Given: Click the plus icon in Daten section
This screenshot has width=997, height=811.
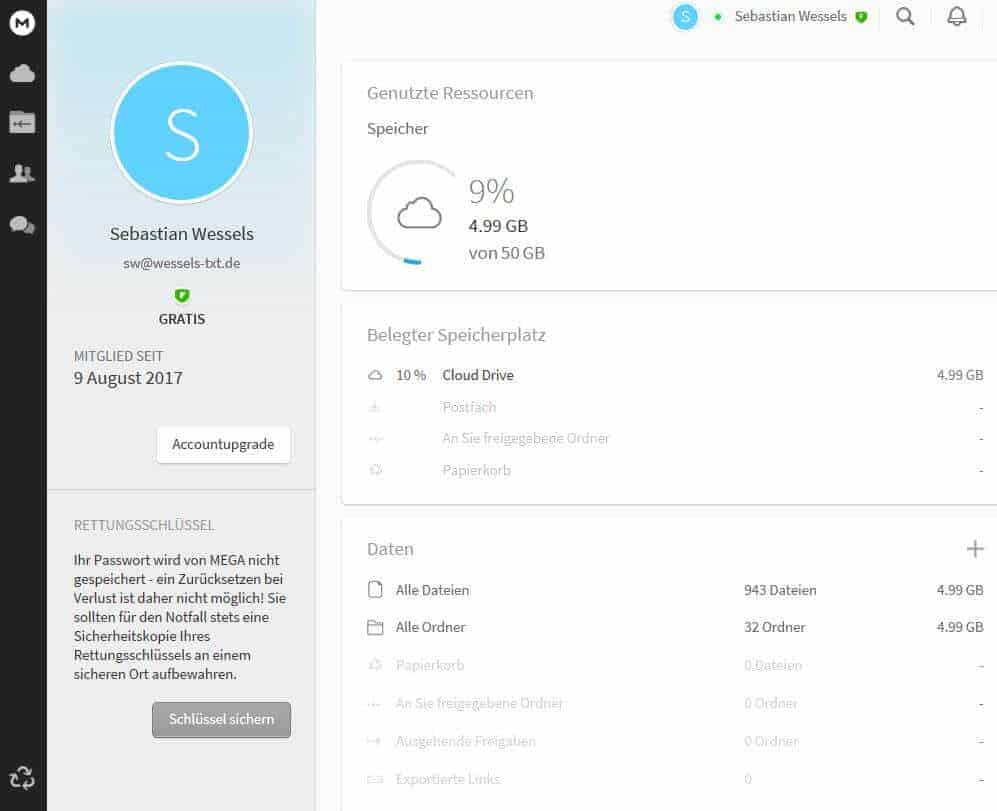Looking at the screenshot, I should [x=975, y=548].
